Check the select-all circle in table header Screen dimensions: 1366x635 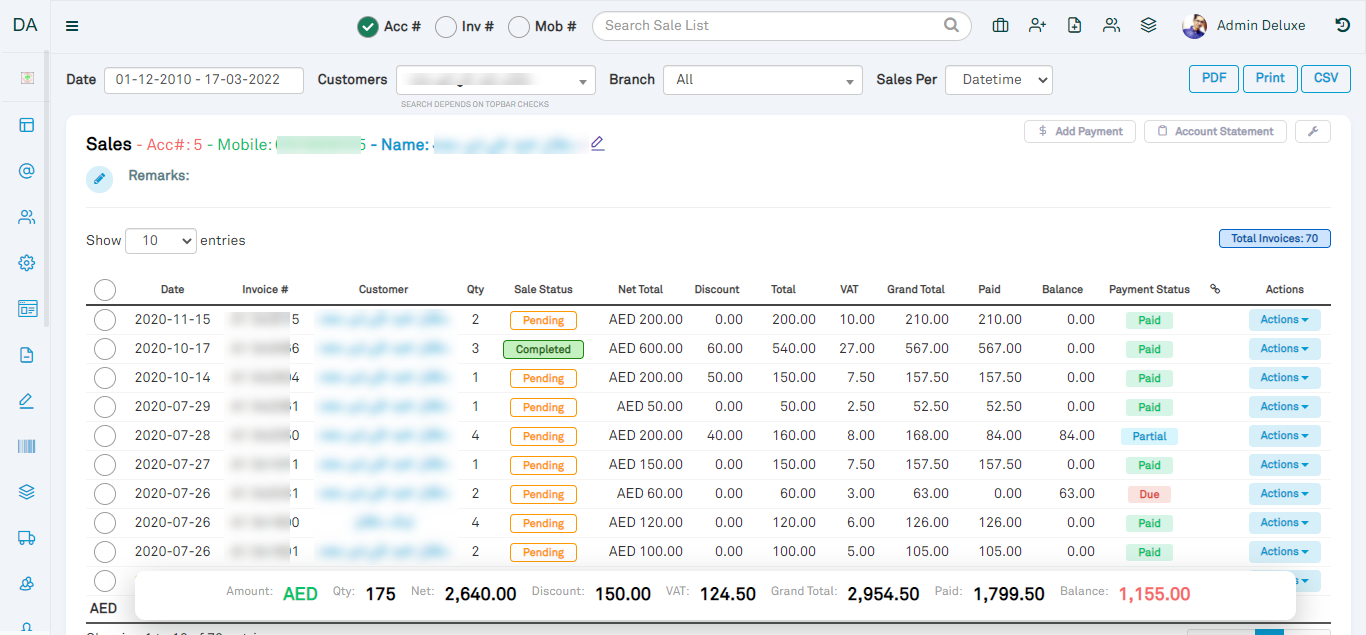[x=105, y=290]
